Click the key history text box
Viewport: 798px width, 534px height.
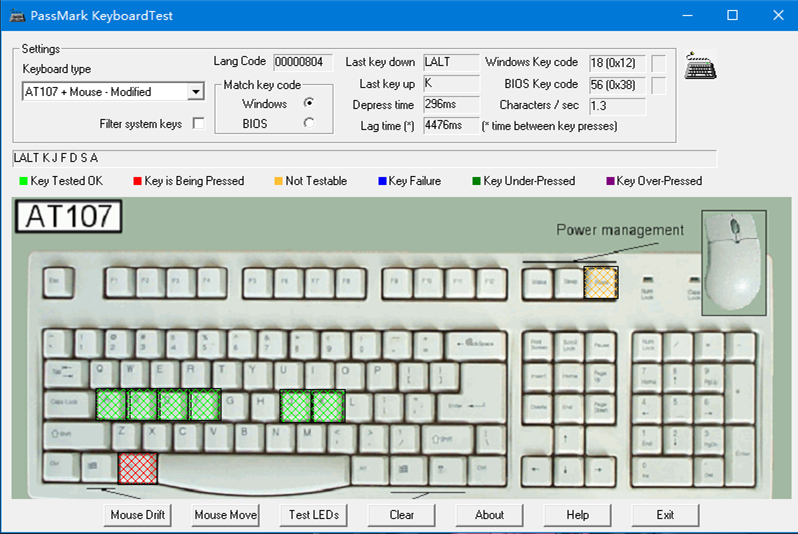coord(364,158)
